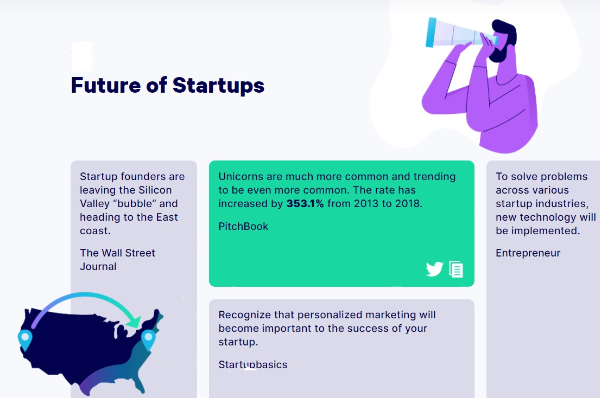Viewport: 600px width, 398px height.
Task: Open the PitchBook source link
Action: tap(243, 226)
